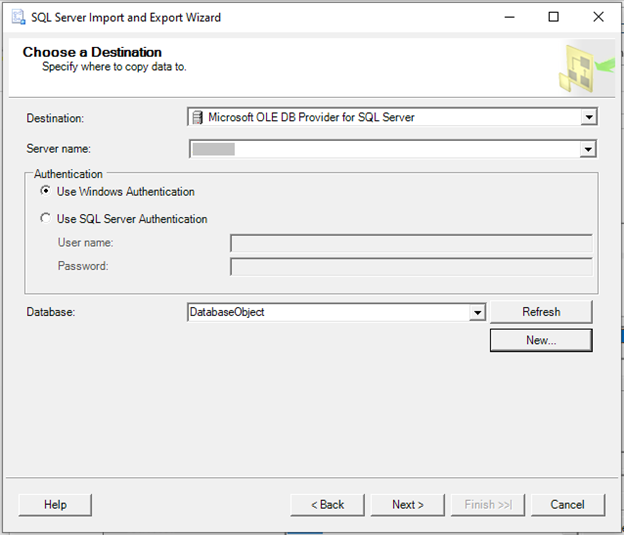Click the User name input field
The width and height of the screenshot is (624, 535).
coord(411,243)
